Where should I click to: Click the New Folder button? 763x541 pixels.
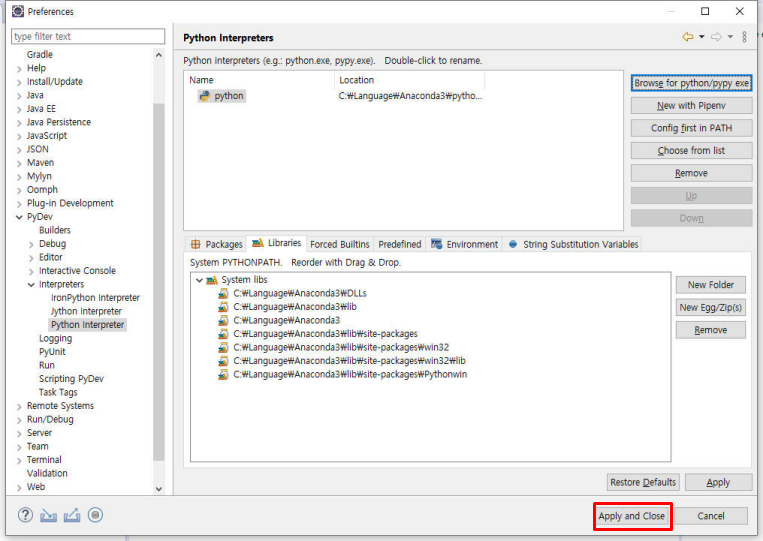point(710,285)
